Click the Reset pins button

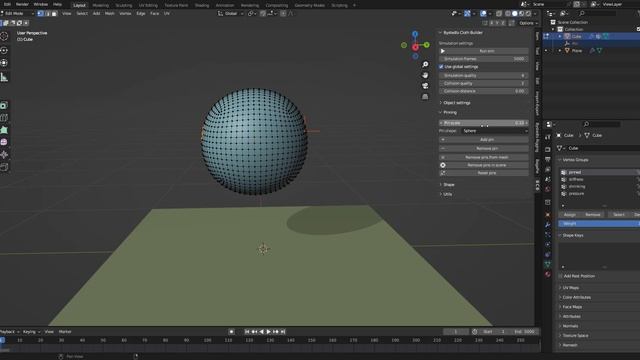click(484, 173)
